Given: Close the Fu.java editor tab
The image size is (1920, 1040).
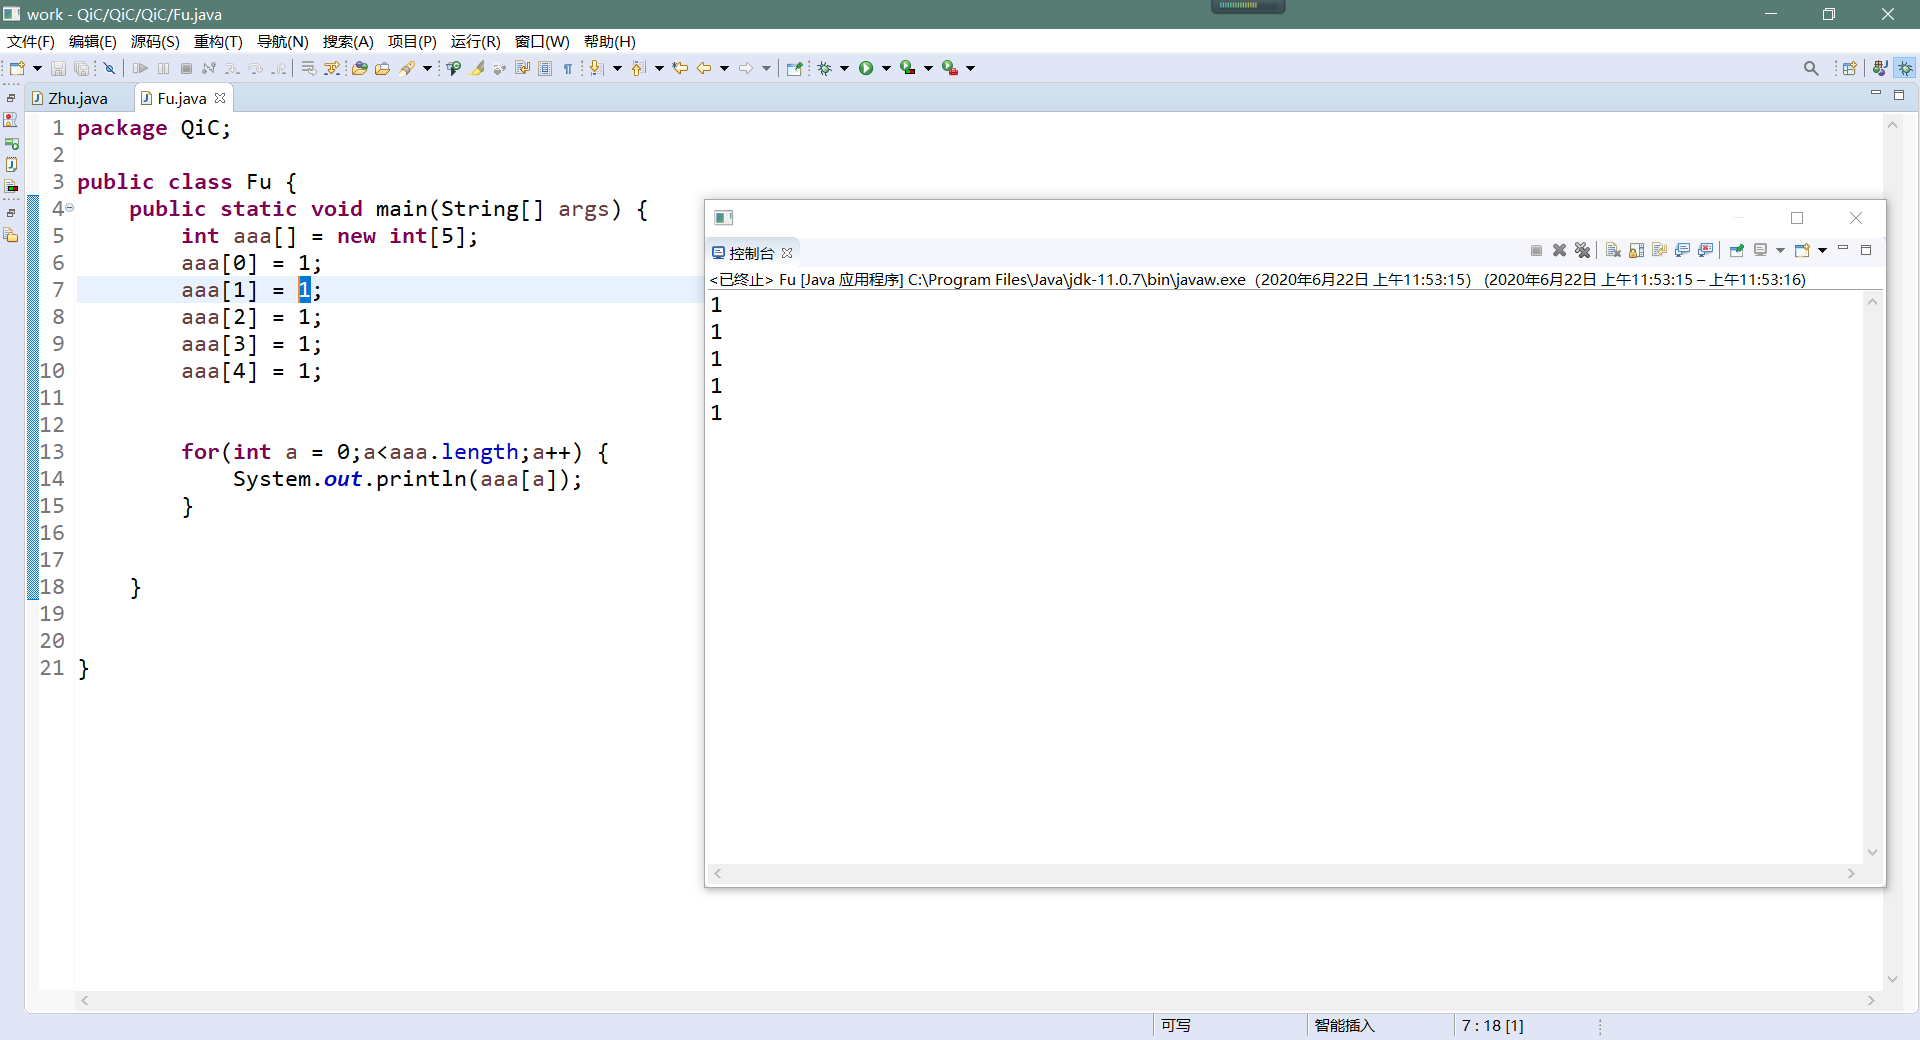Looking at the screenshot, I should [x=220, y=98].
